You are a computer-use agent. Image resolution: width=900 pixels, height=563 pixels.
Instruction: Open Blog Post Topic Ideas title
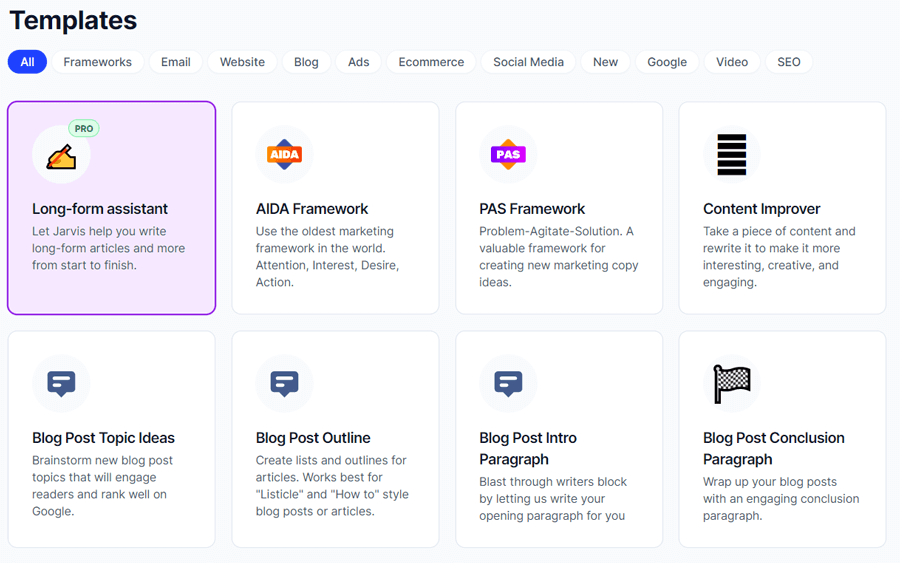103,438
